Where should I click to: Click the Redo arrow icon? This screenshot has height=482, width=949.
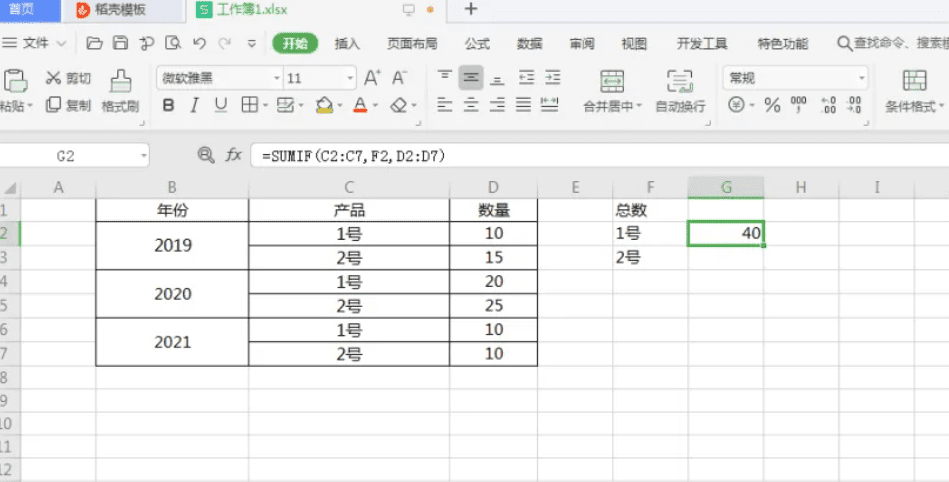pos(225,43)
